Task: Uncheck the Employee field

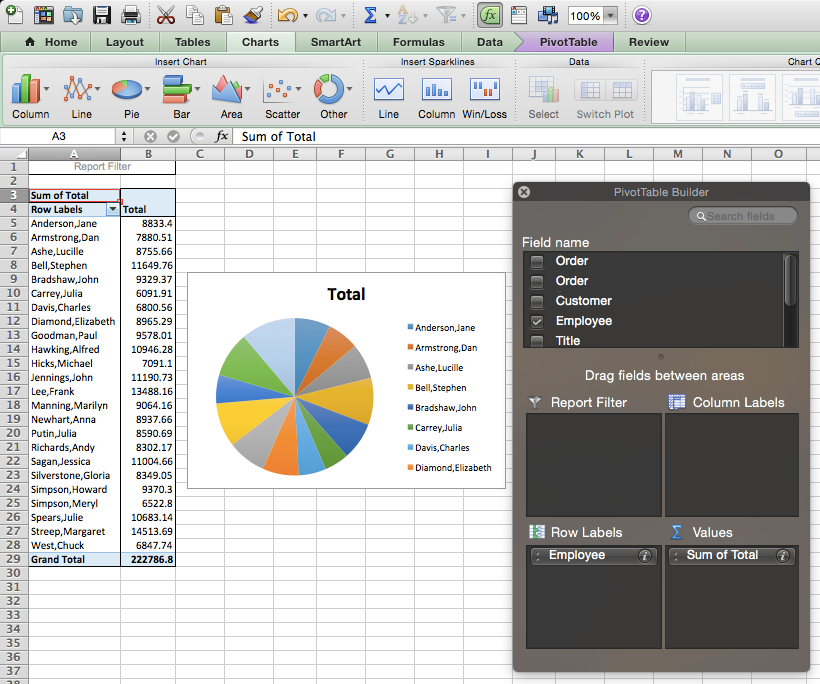Action: click(536, 321)
